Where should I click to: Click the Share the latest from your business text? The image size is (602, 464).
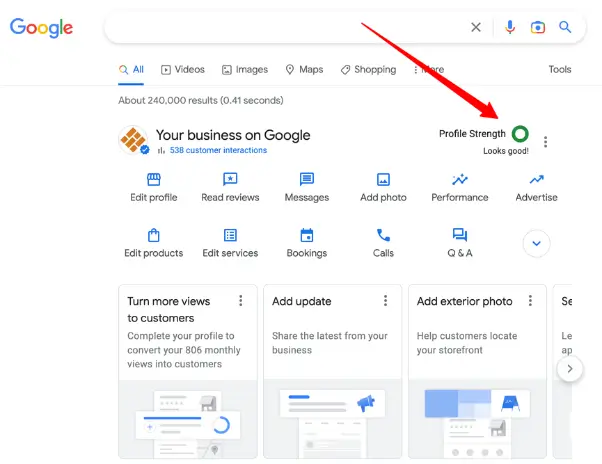coord(330,343)
